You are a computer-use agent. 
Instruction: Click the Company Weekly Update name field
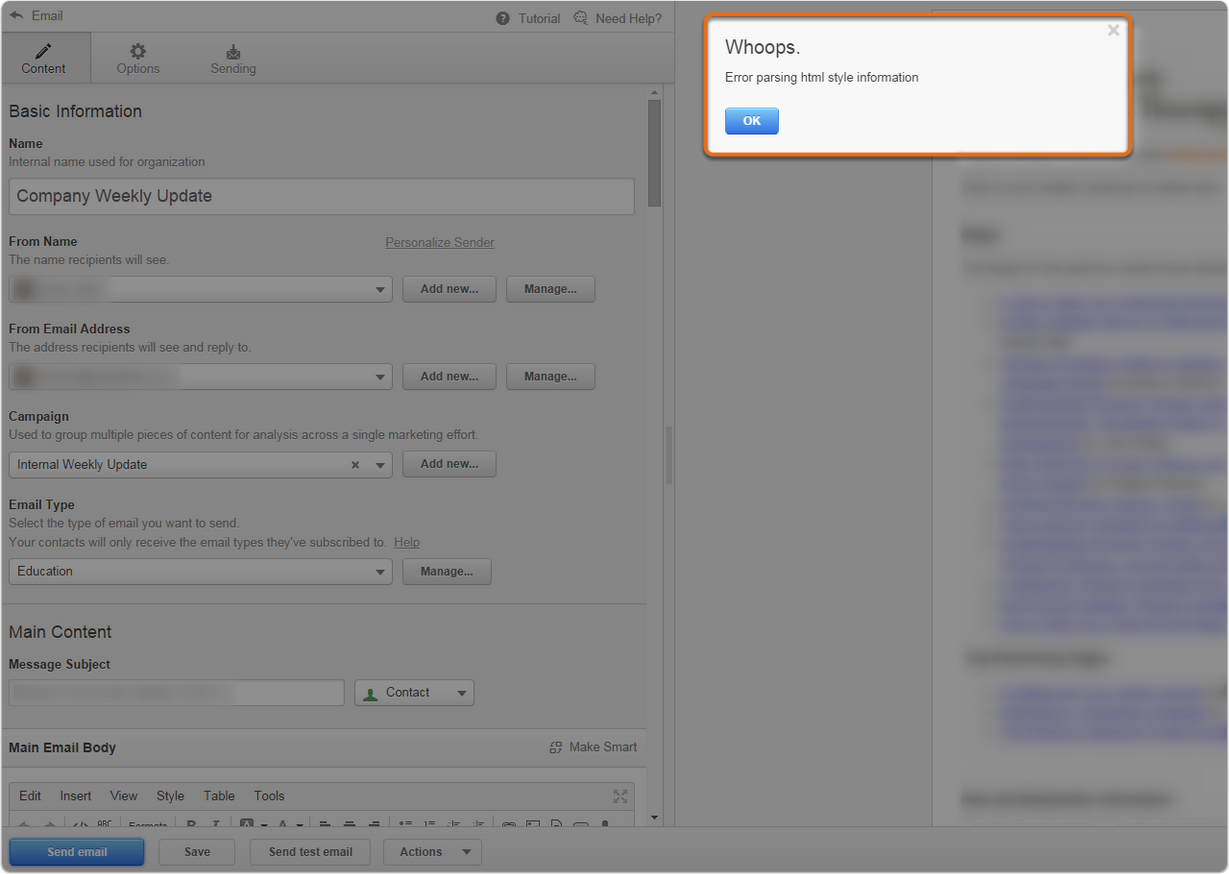(321, 197)
